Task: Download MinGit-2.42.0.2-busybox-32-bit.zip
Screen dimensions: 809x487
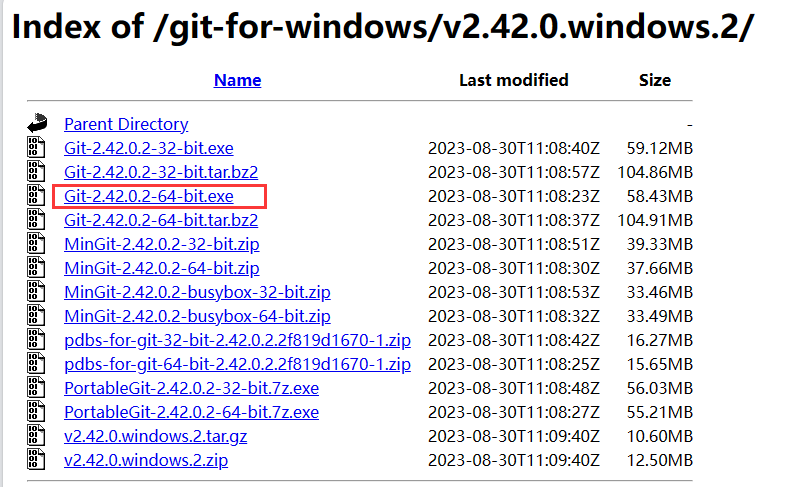Action: coord(197,292)
